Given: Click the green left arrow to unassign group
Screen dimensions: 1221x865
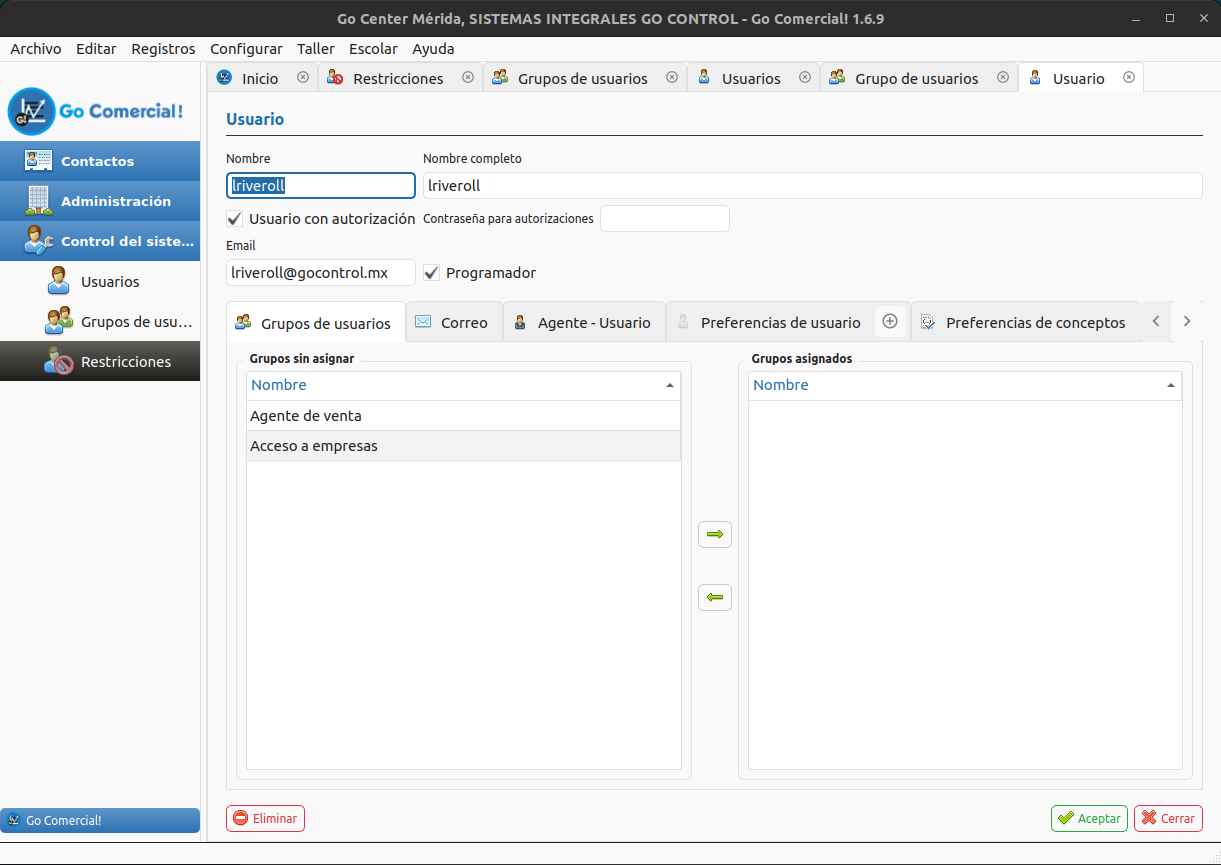Looking at the screenshot, I should (x=714, y=597).
